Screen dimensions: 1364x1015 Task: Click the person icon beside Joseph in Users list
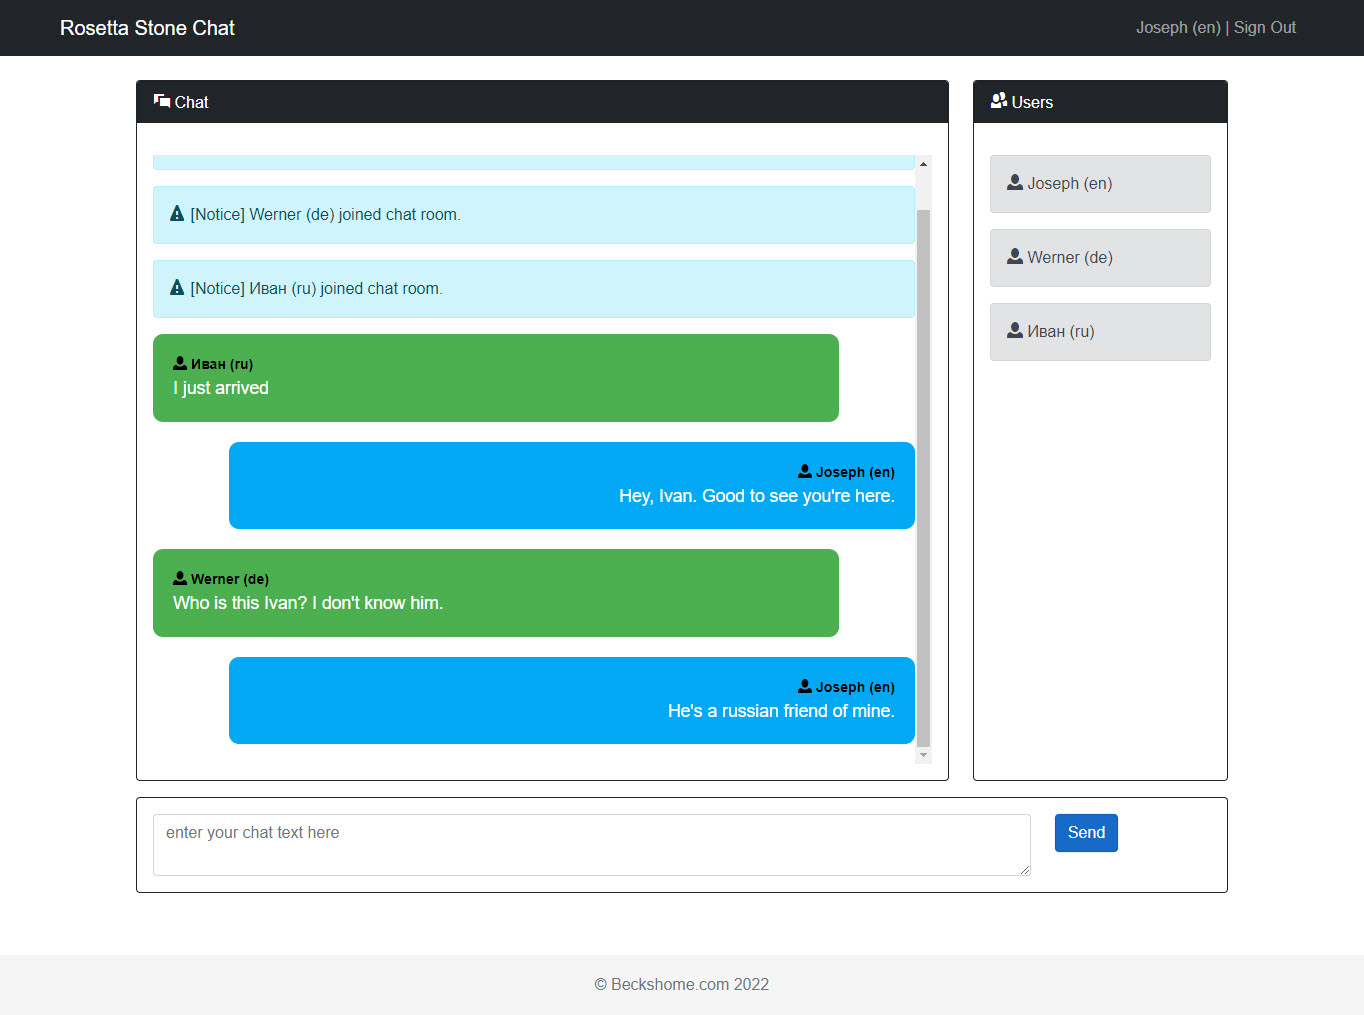point(1014,182)
